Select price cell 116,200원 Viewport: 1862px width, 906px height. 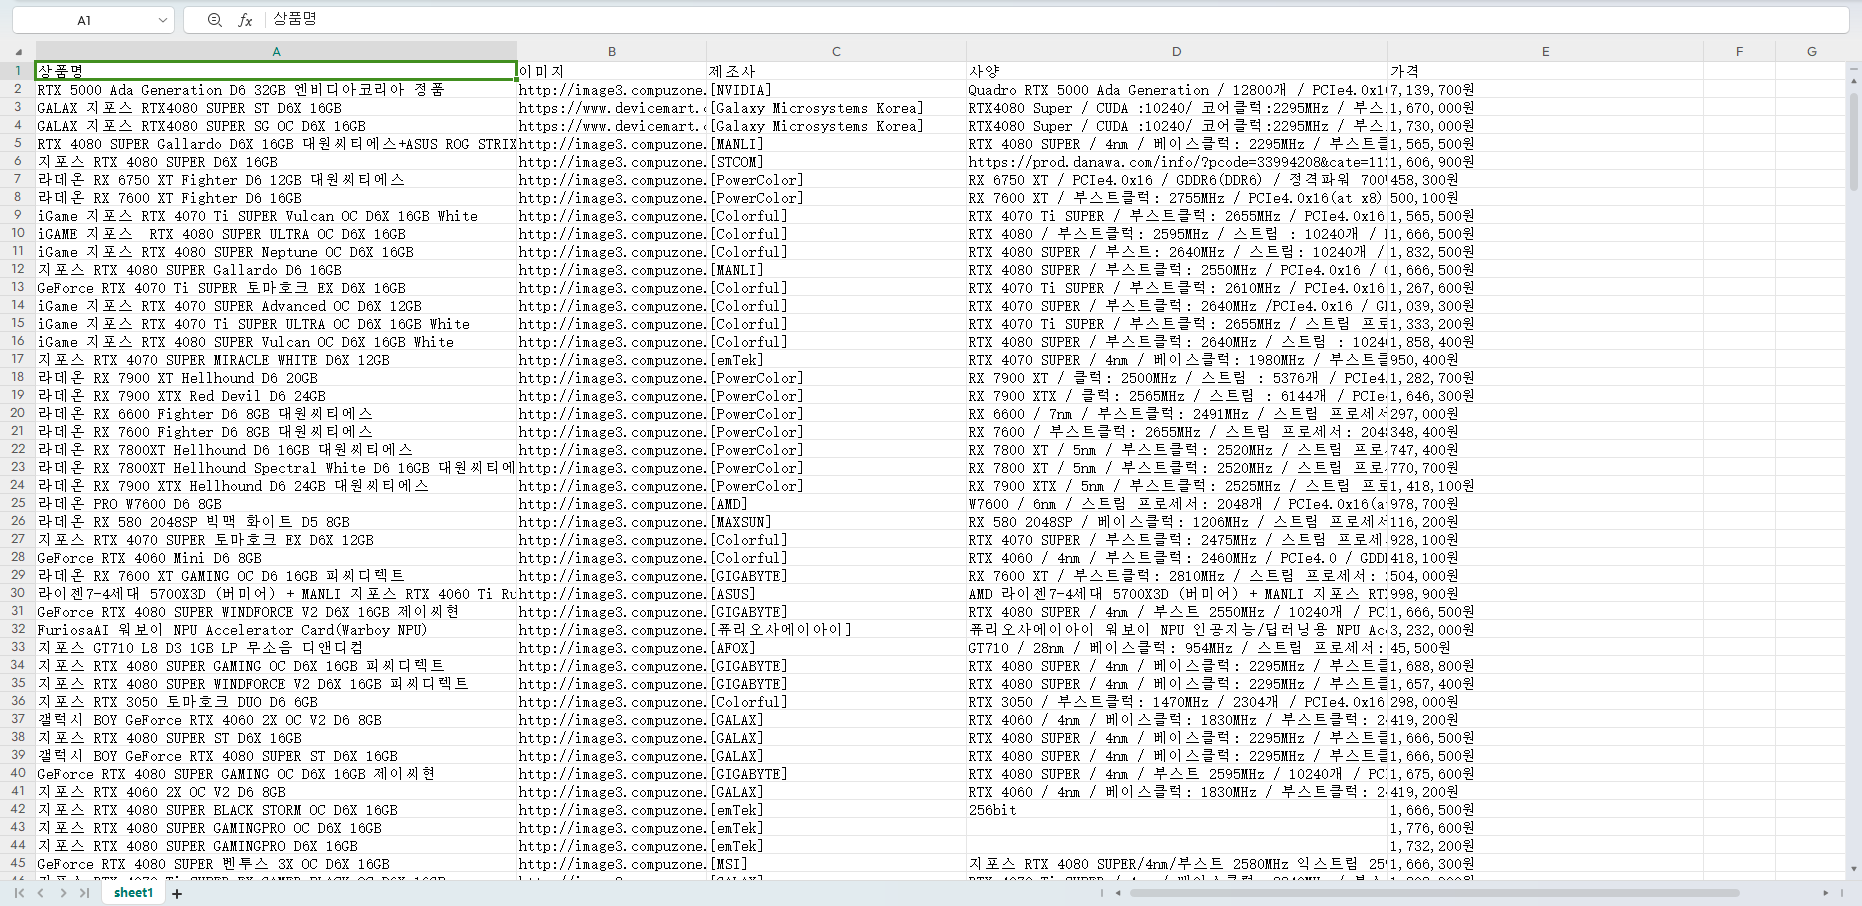[x=1545, y=521]
